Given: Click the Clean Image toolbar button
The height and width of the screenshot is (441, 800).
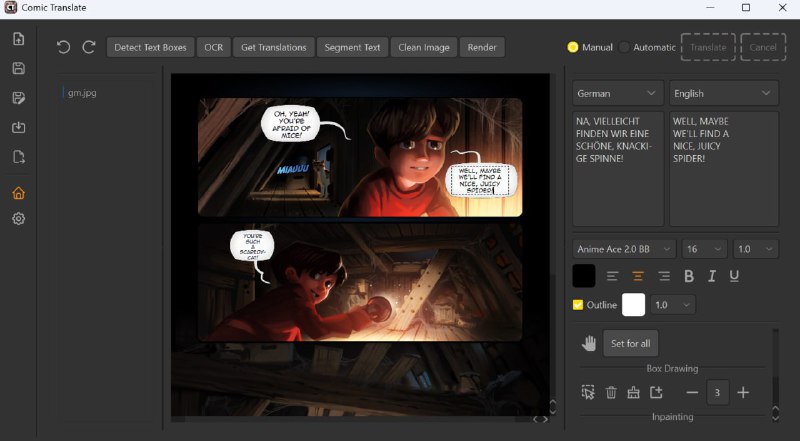Looking at the screenshot, I should tap(425, 47).
